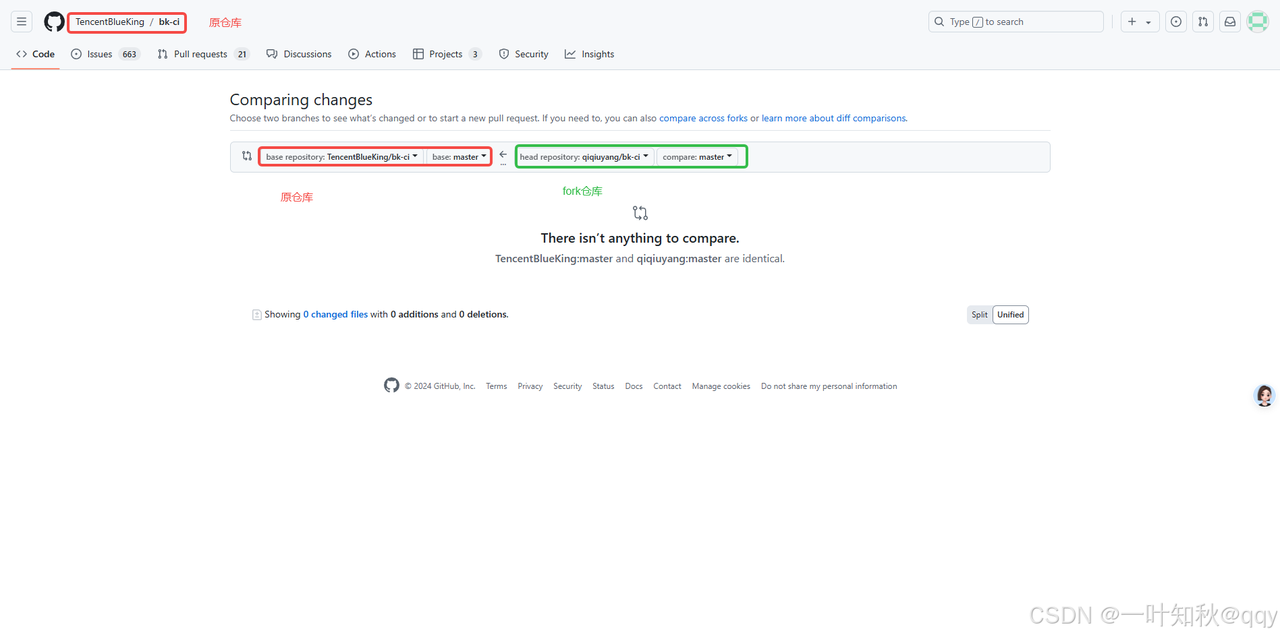This screenshot has height=637, width=1280.
Task: Open the footer Security link
Action: [x=567, y=386]
